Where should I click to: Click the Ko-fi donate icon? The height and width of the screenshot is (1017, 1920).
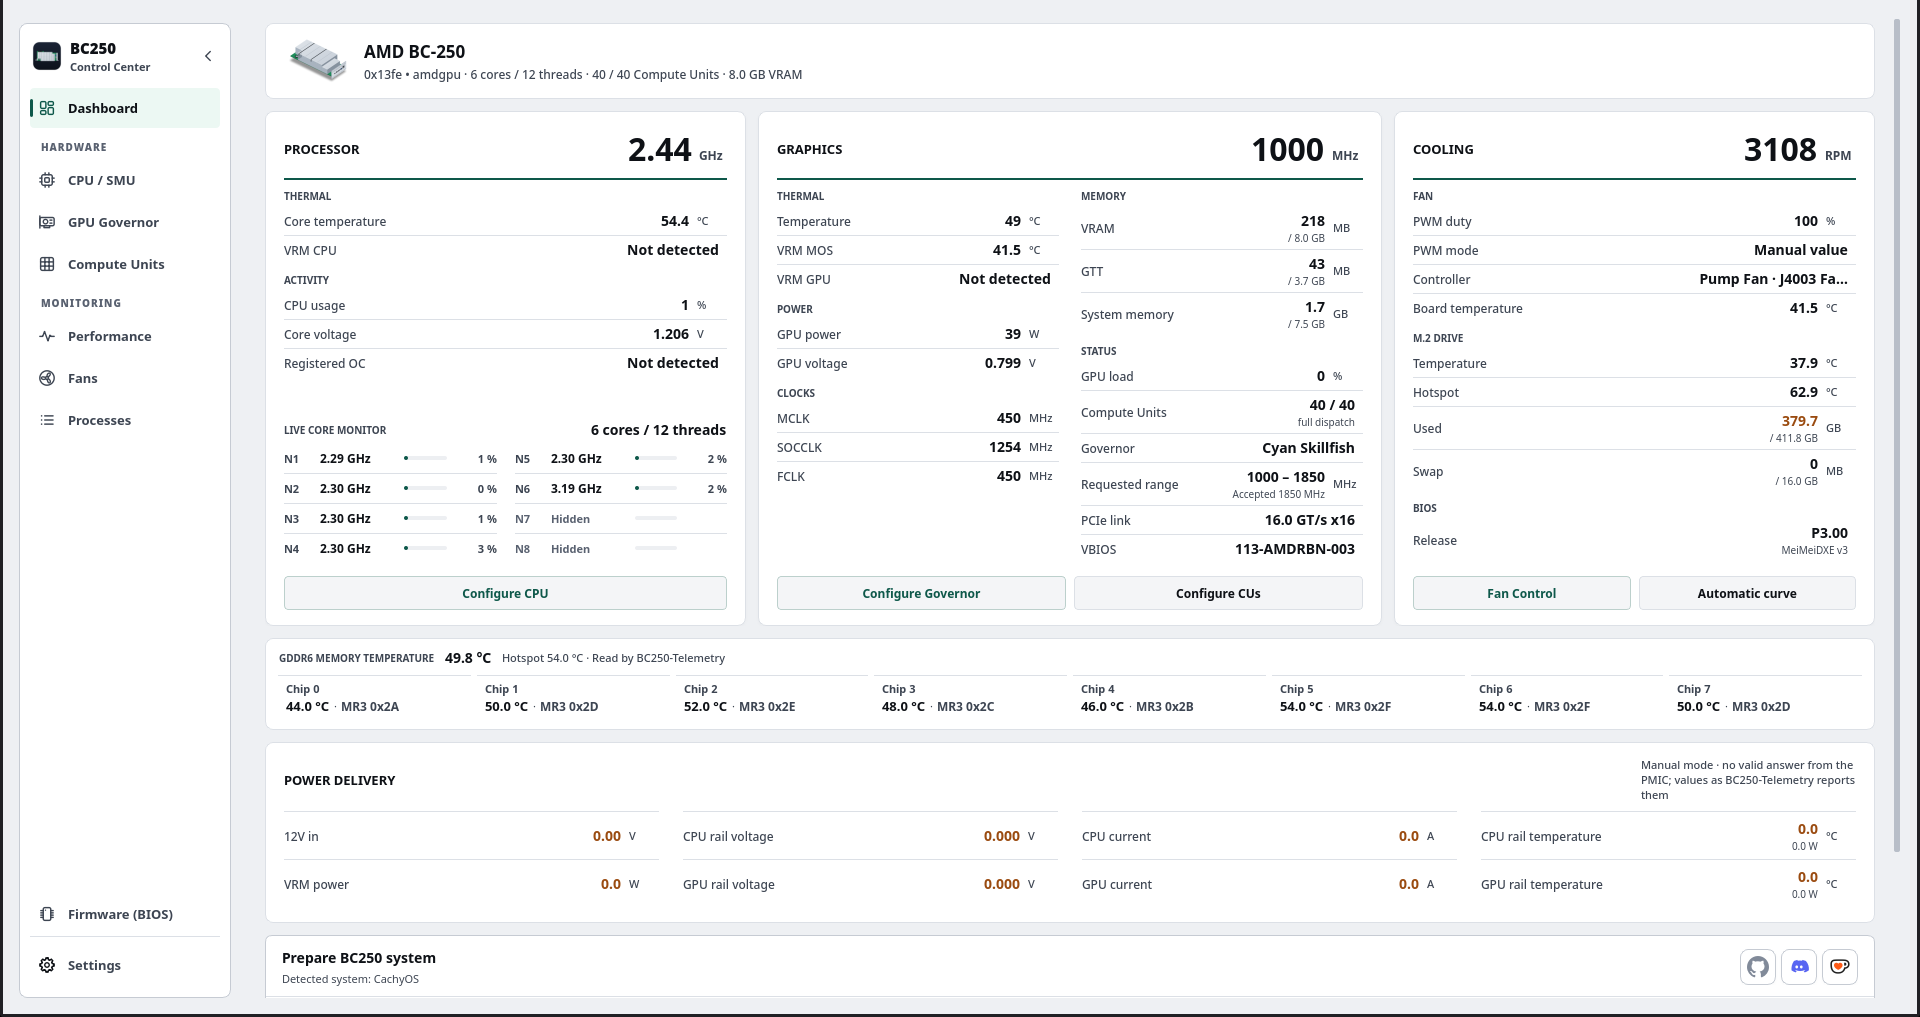pyautogui.click(x=1840, y=967)
